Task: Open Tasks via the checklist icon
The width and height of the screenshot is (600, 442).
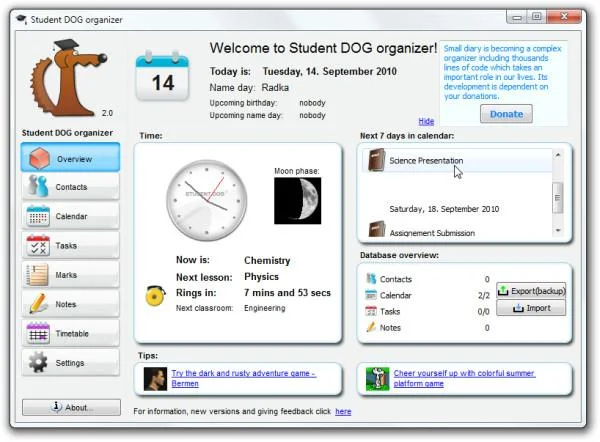Action: point(38,245)
